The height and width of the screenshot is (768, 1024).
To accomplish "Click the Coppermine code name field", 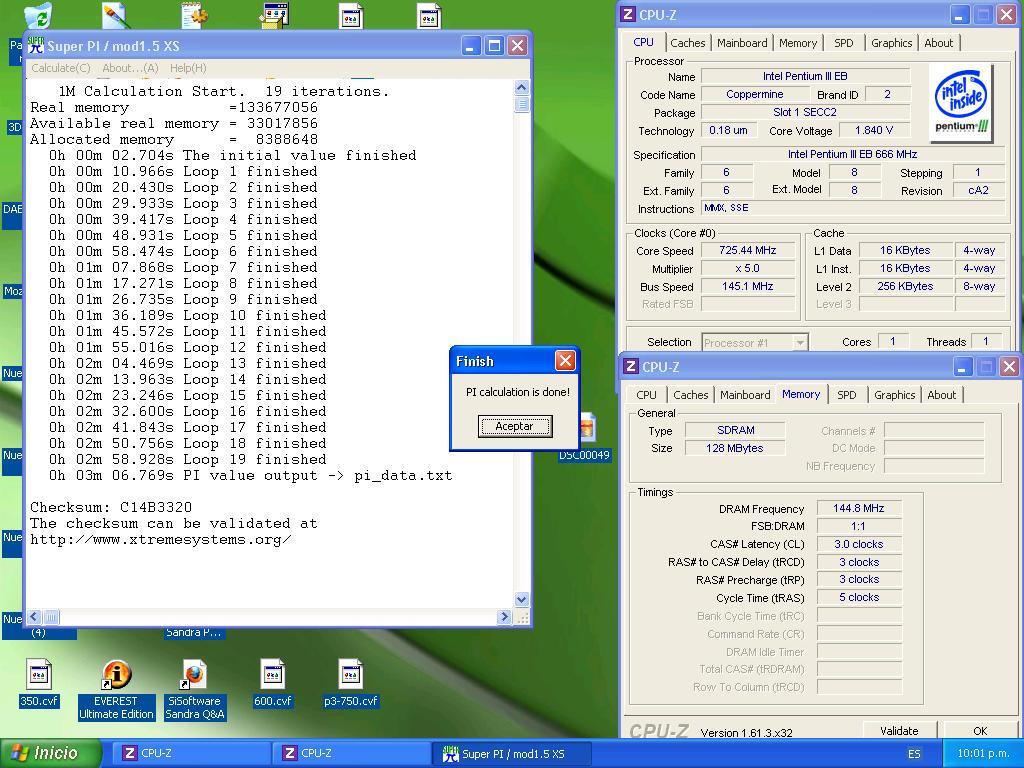I will coord(754,95).
